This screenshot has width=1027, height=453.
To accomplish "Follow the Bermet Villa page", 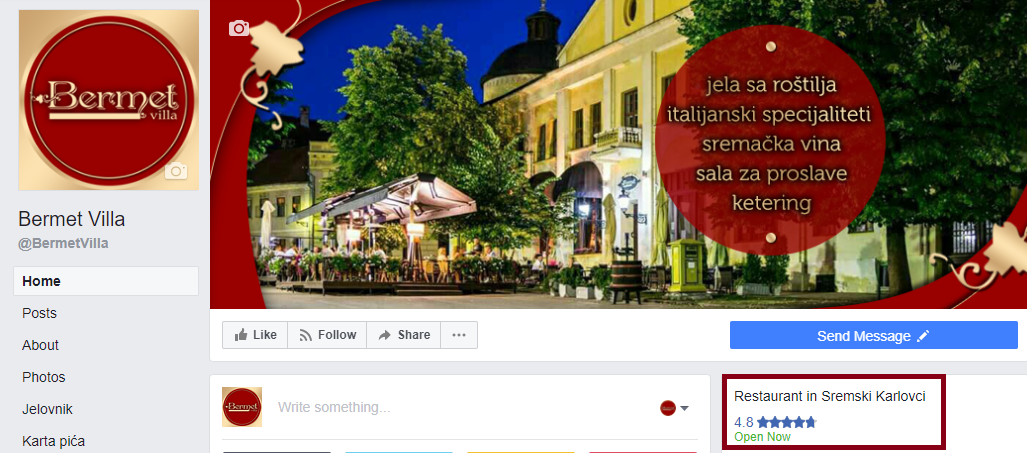I will (x=327, y=335).
